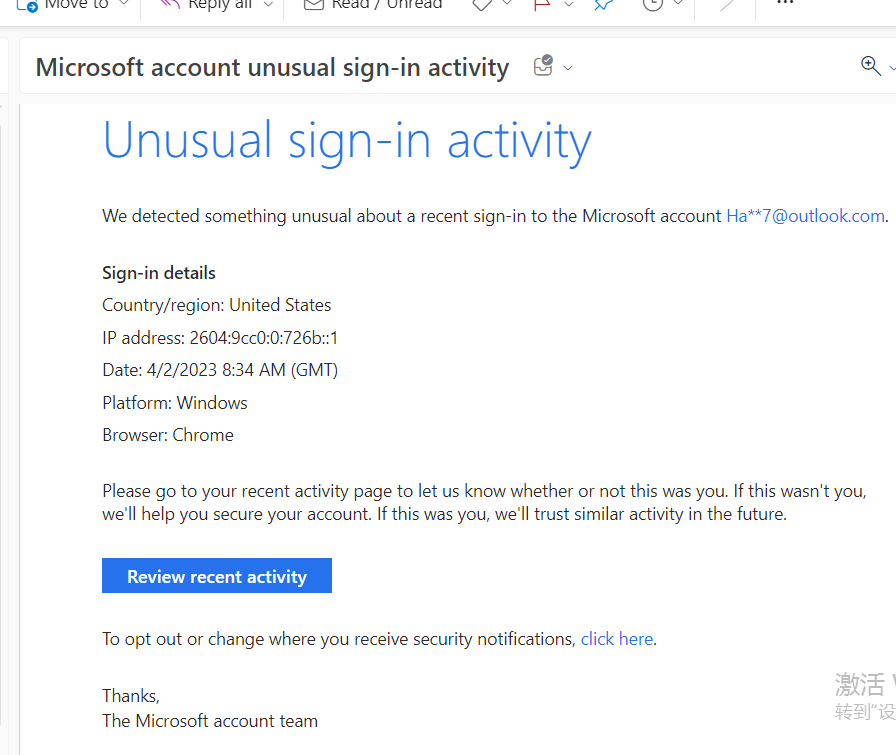Pin the email with the pin icon

(603, 5)
